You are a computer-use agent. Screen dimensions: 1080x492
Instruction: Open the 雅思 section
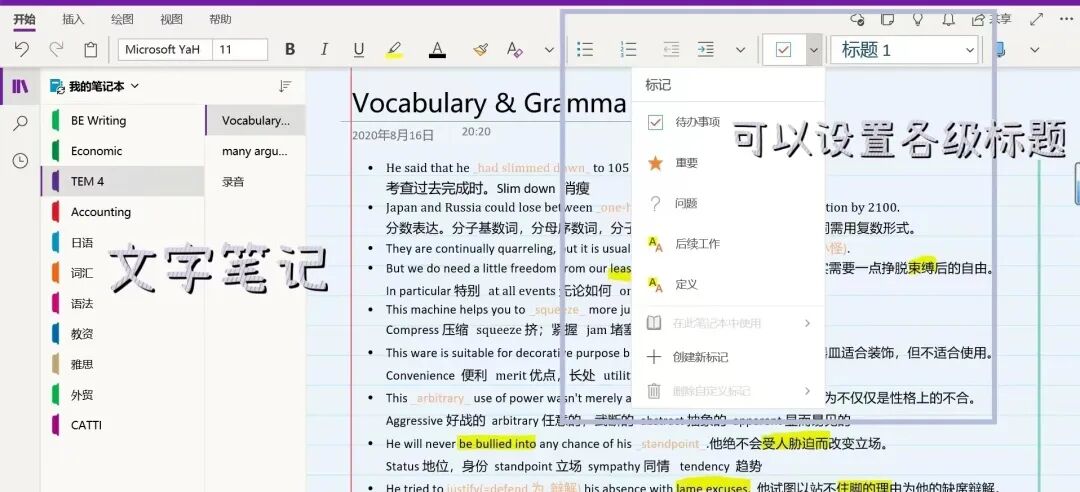click(x=123, y=365)
